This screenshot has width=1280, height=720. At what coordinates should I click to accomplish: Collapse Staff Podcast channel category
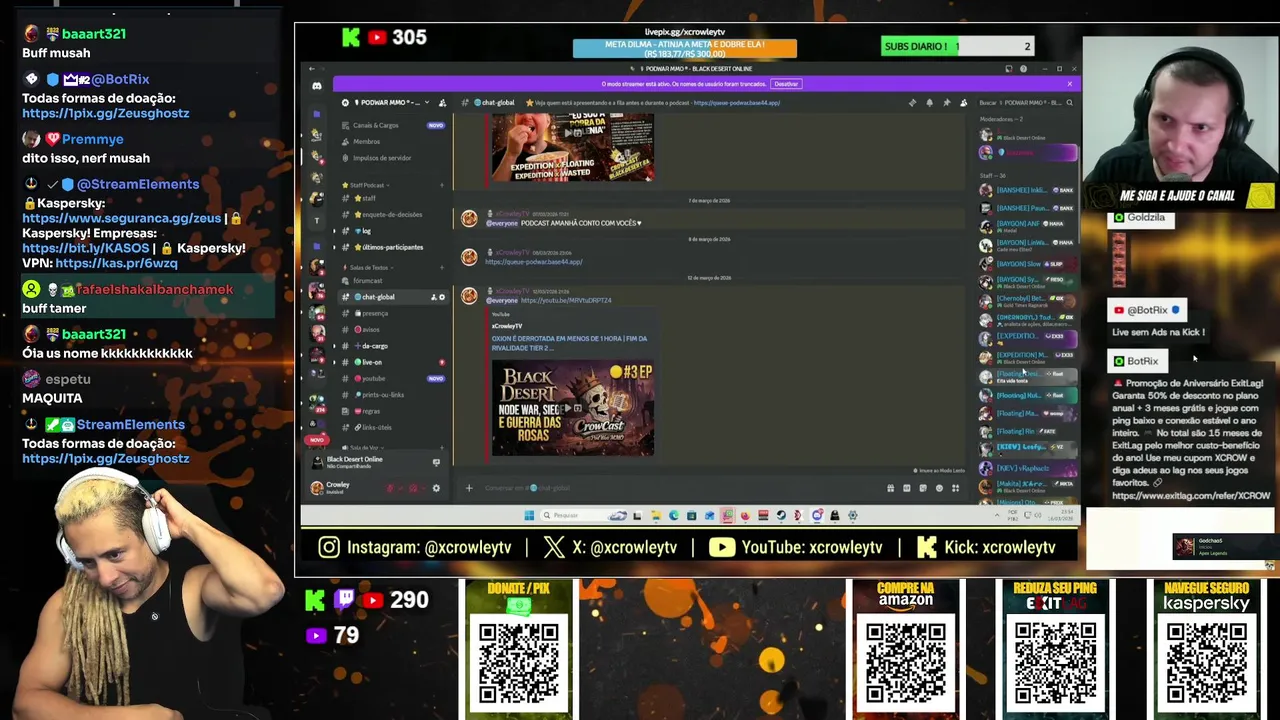pyautogui.click(x=366, y=185)
